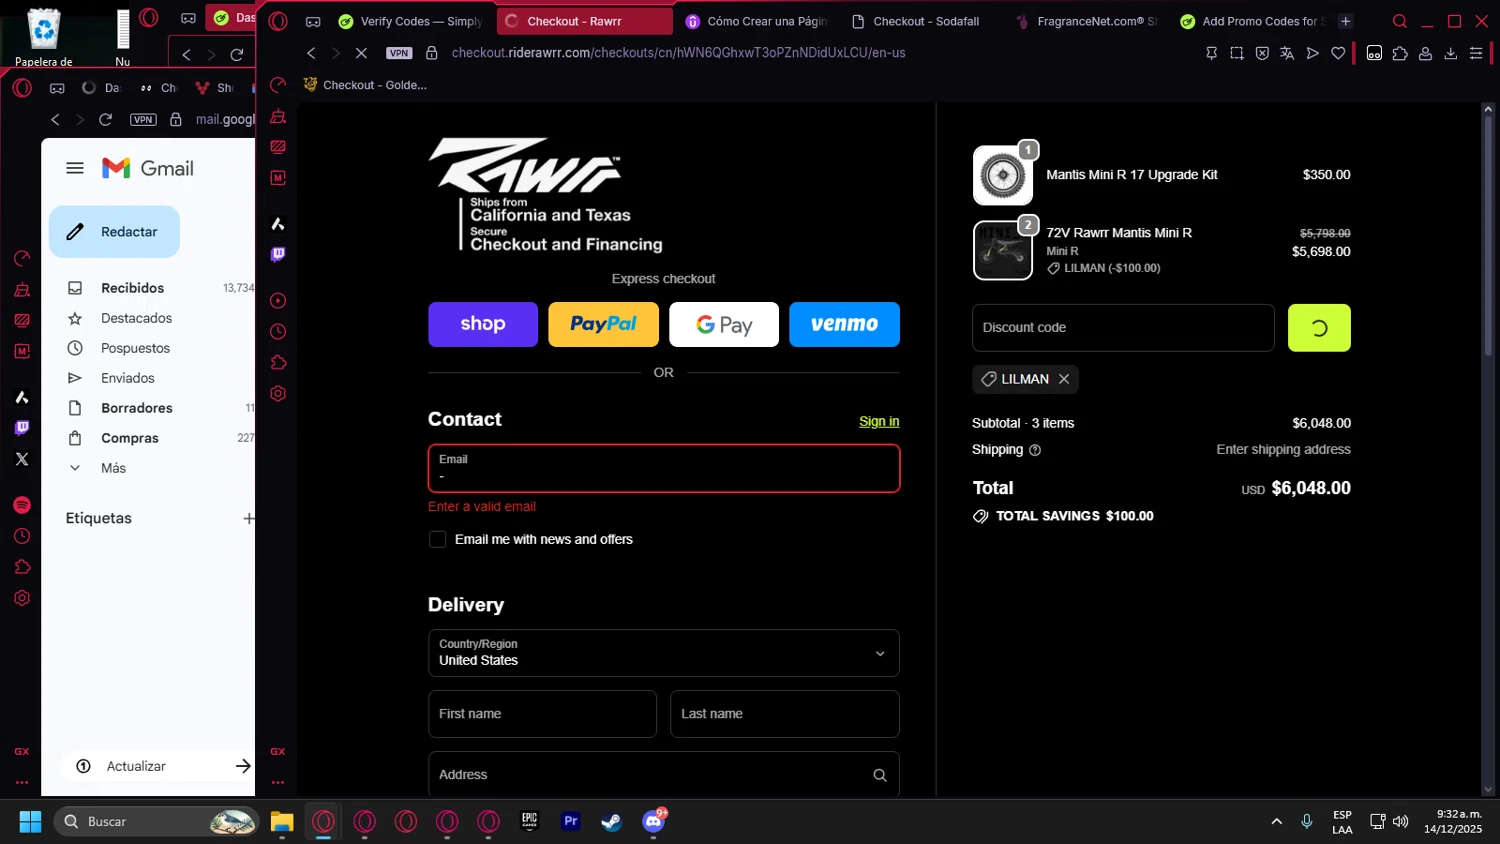Toggle VPN badge in Rawrr checkout window

point(399,53)
